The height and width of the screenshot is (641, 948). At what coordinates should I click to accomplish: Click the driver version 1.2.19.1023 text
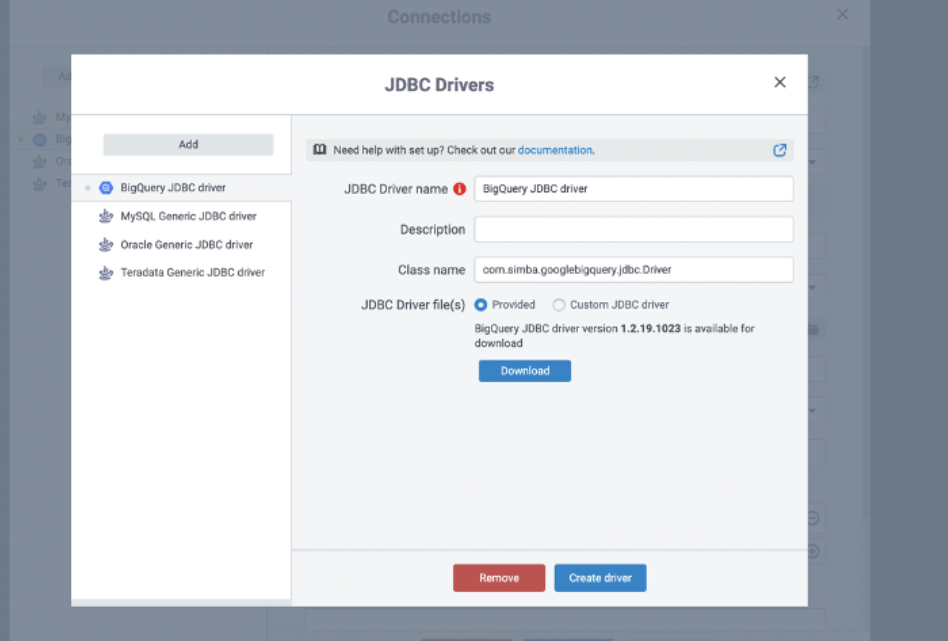pos(651,328)
